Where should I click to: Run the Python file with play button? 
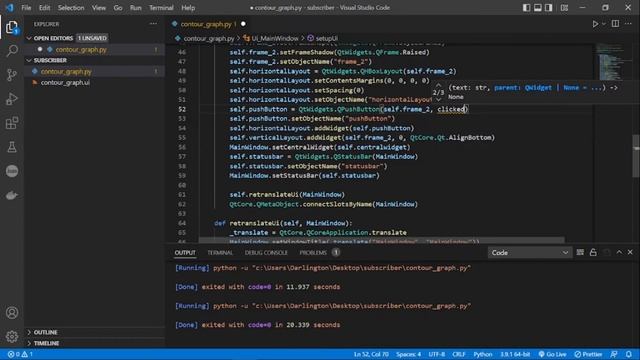point(595,24)
